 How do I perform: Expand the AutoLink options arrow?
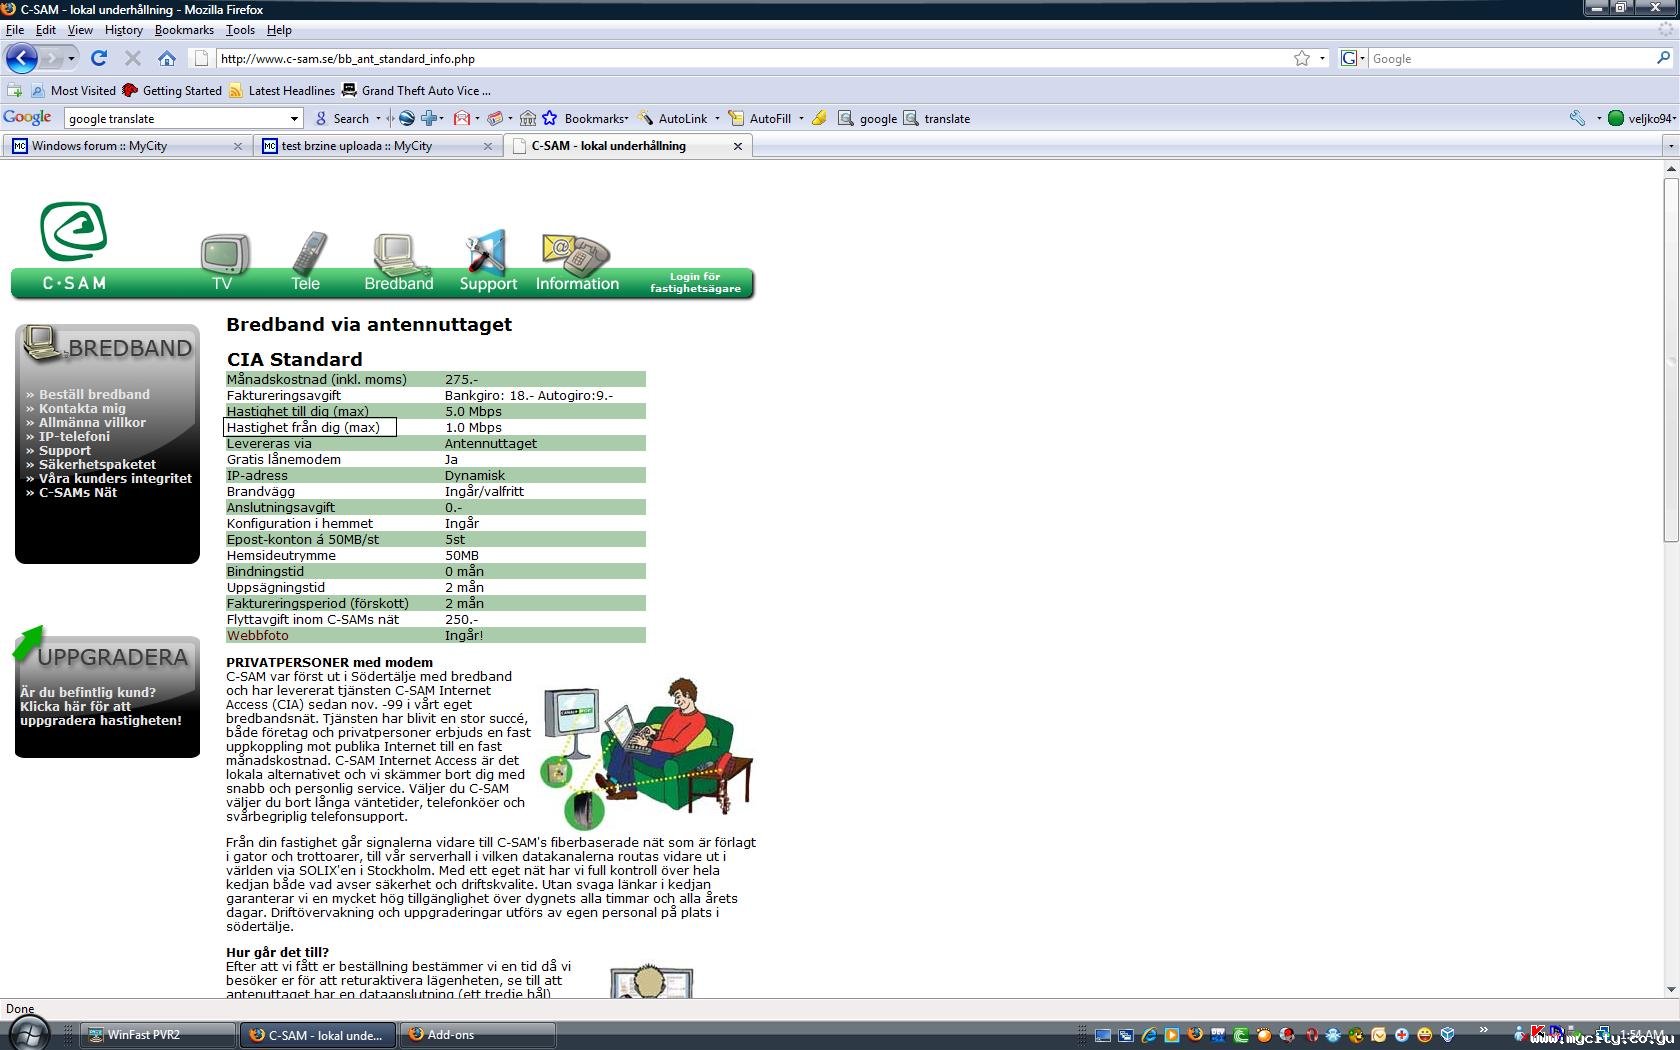[717, 118]
